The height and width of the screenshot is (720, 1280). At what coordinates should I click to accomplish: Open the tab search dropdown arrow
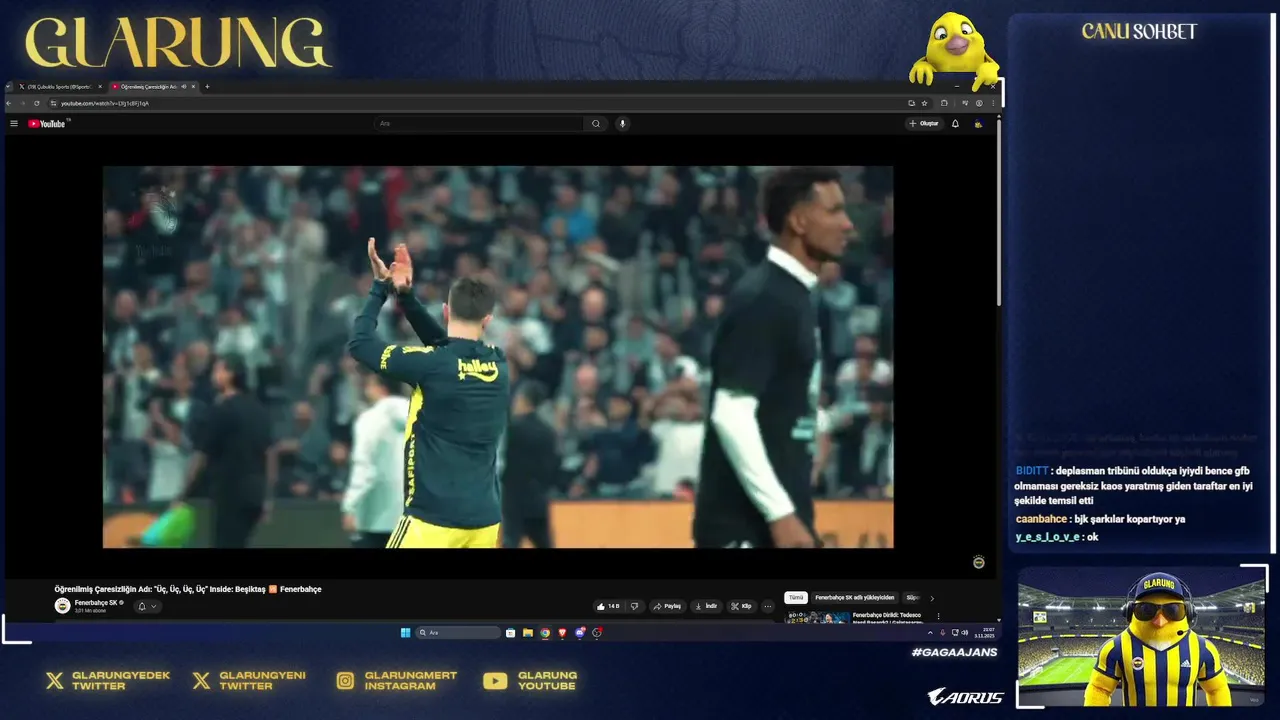(9, 87)
